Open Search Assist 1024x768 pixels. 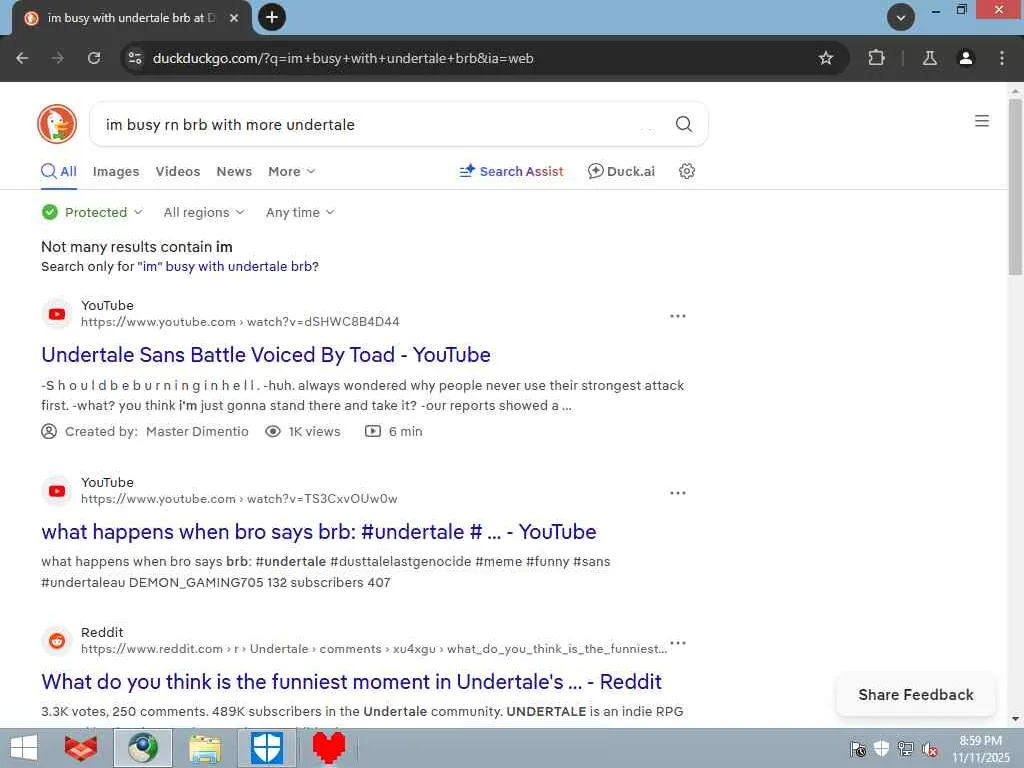(x=511, y=171)
